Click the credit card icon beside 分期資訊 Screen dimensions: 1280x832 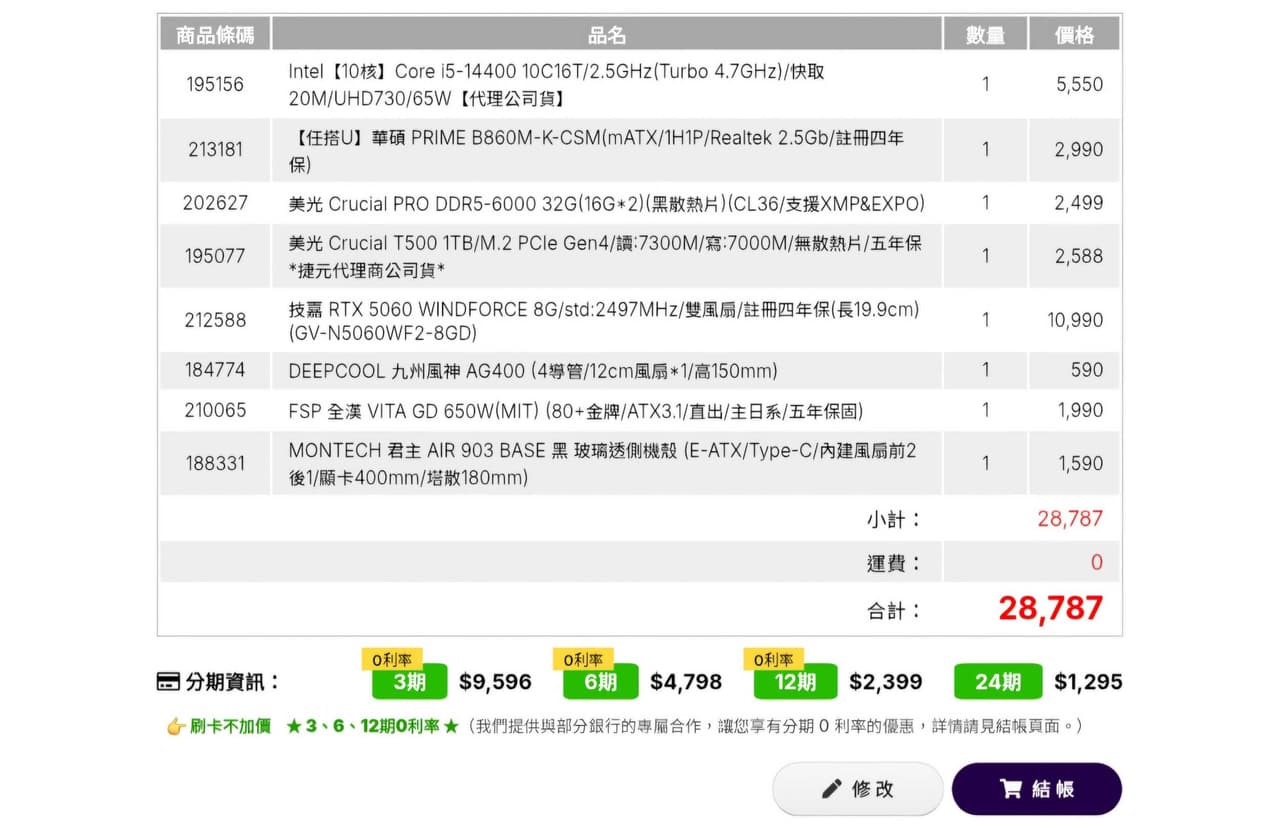coord(169,682)
